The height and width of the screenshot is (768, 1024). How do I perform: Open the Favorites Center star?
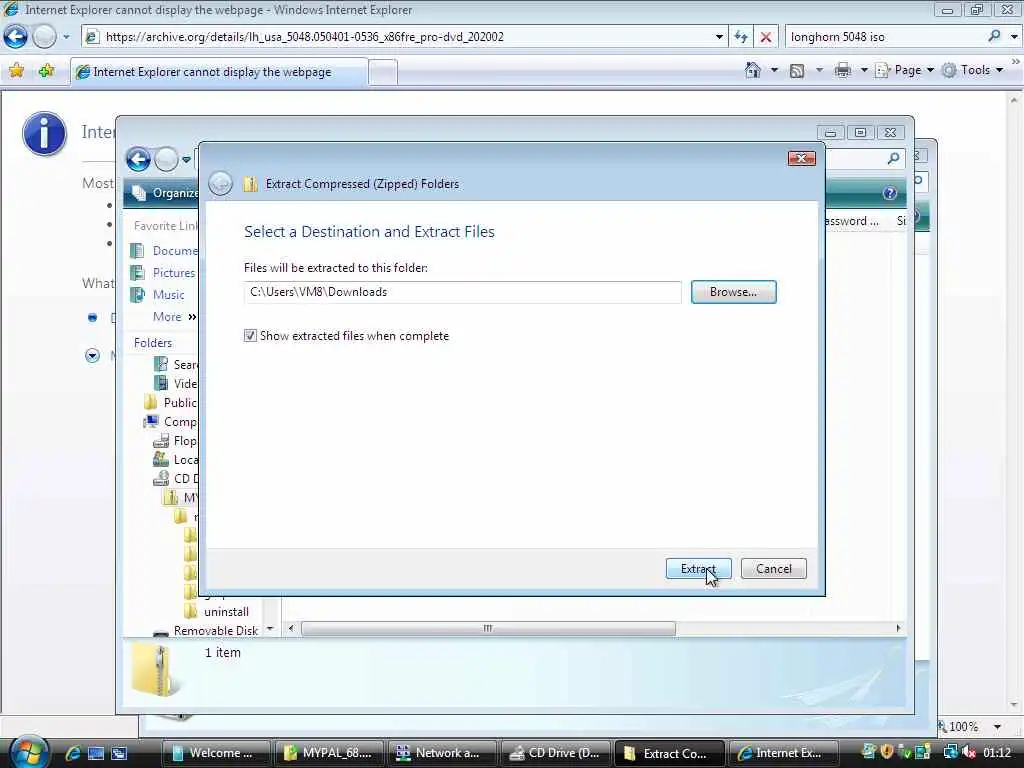coord(16,71)
